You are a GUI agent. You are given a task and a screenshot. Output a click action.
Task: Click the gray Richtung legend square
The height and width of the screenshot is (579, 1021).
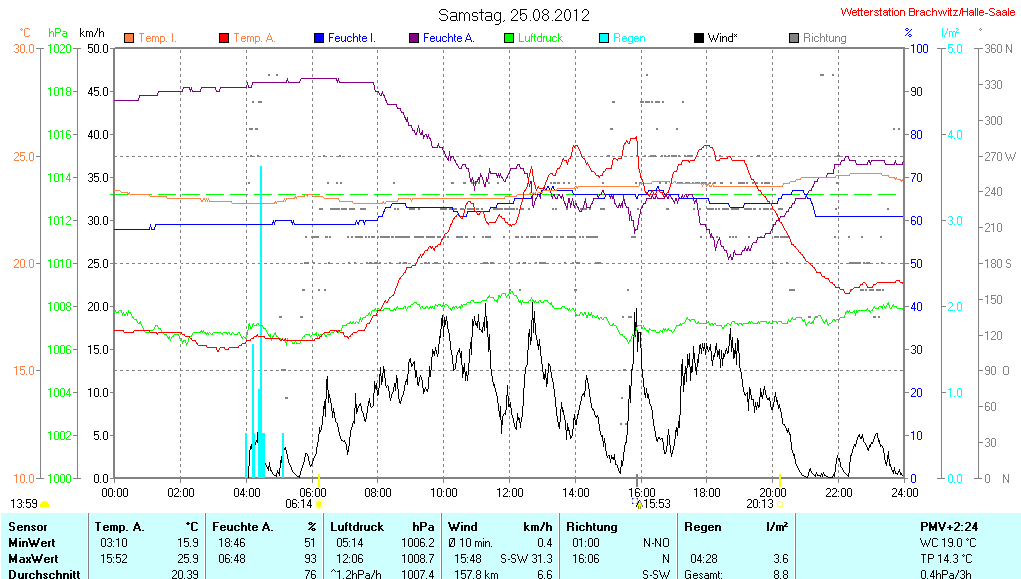coord(794,38)
